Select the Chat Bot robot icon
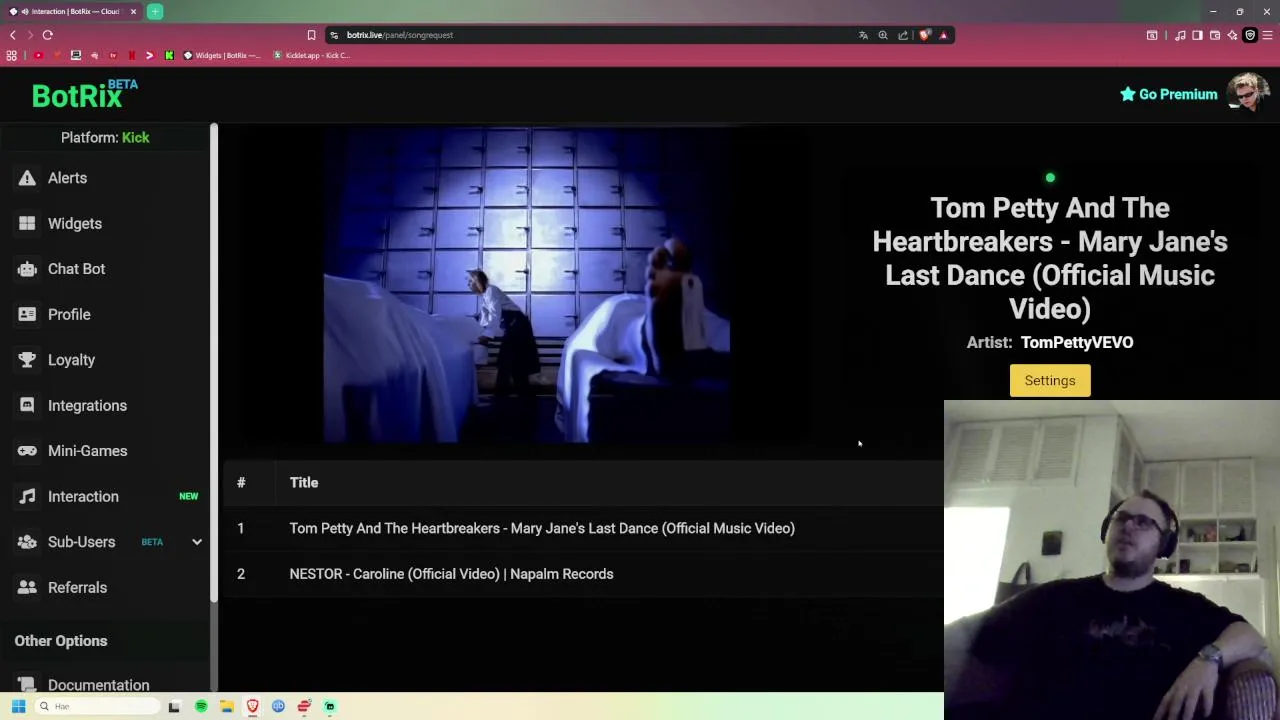1280x720 pixels. point(27,269)
